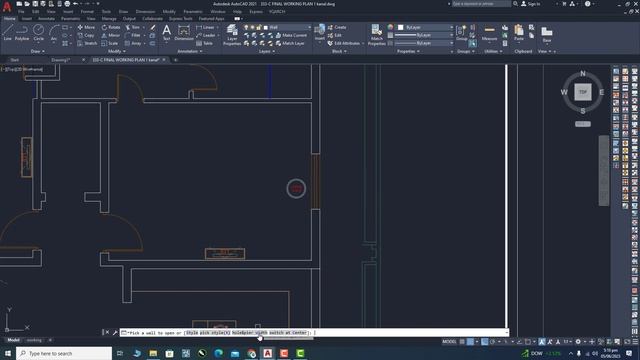Click TOP face on the ViewCube
The width and height of the screenshot is (640, 360).
(x=583, y=92)
